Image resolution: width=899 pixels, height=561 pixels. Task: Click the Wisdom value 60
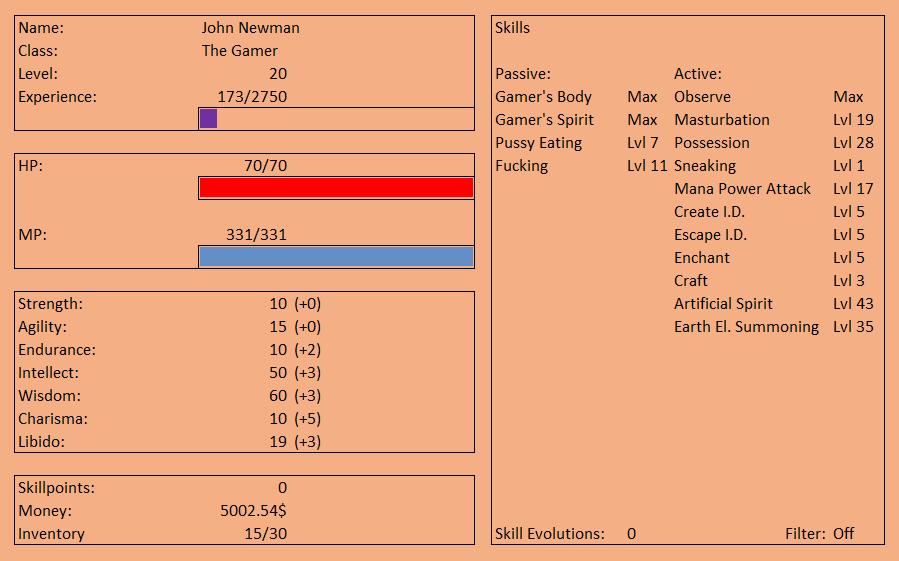tap(278, 395)
